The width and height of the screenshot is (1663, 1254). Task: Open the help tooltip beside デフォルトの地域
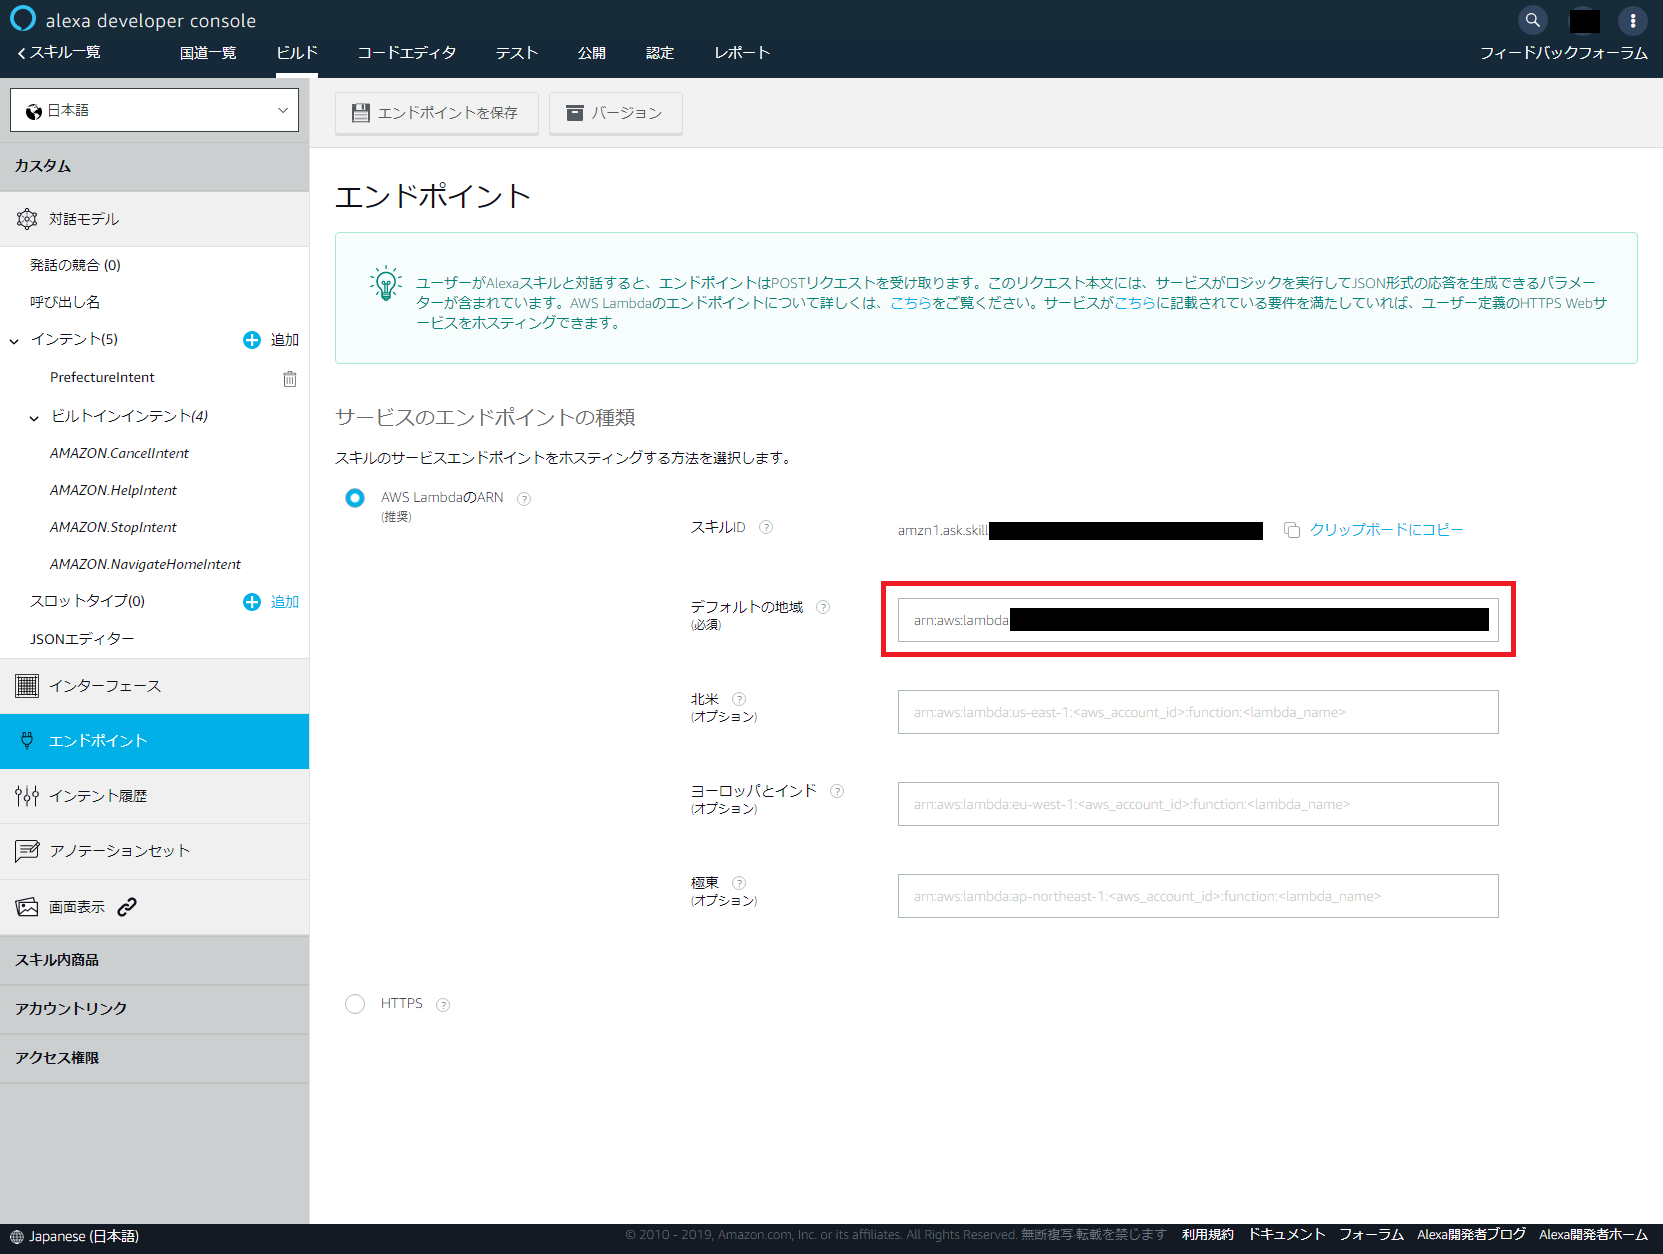pyautogui.click(x=823, y=606)
